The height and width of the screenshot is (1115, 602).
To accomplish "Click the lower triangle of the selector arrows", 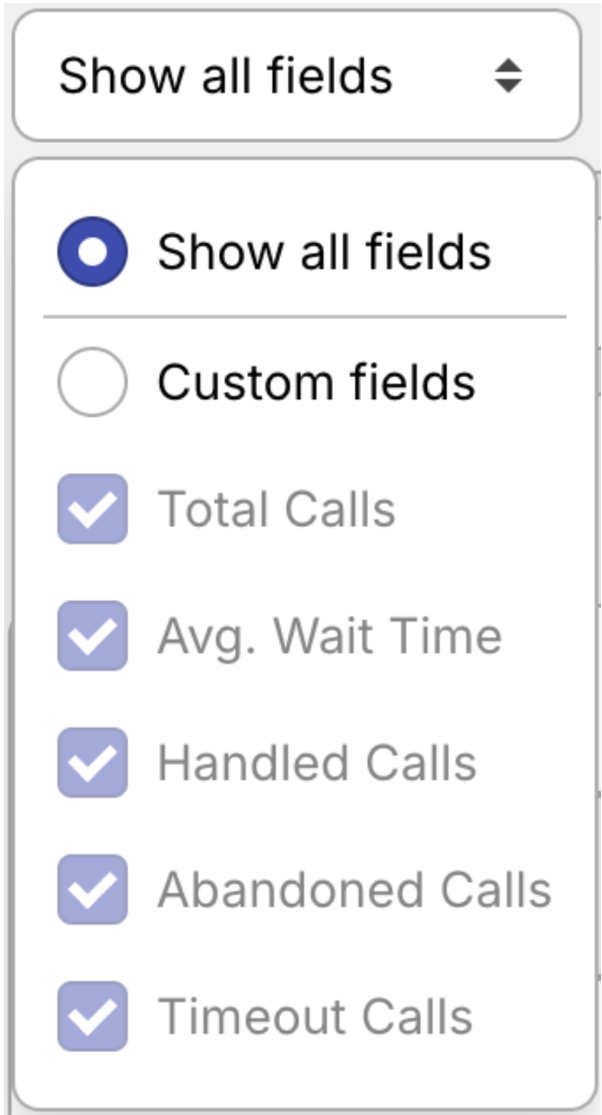I will [509, 86].
